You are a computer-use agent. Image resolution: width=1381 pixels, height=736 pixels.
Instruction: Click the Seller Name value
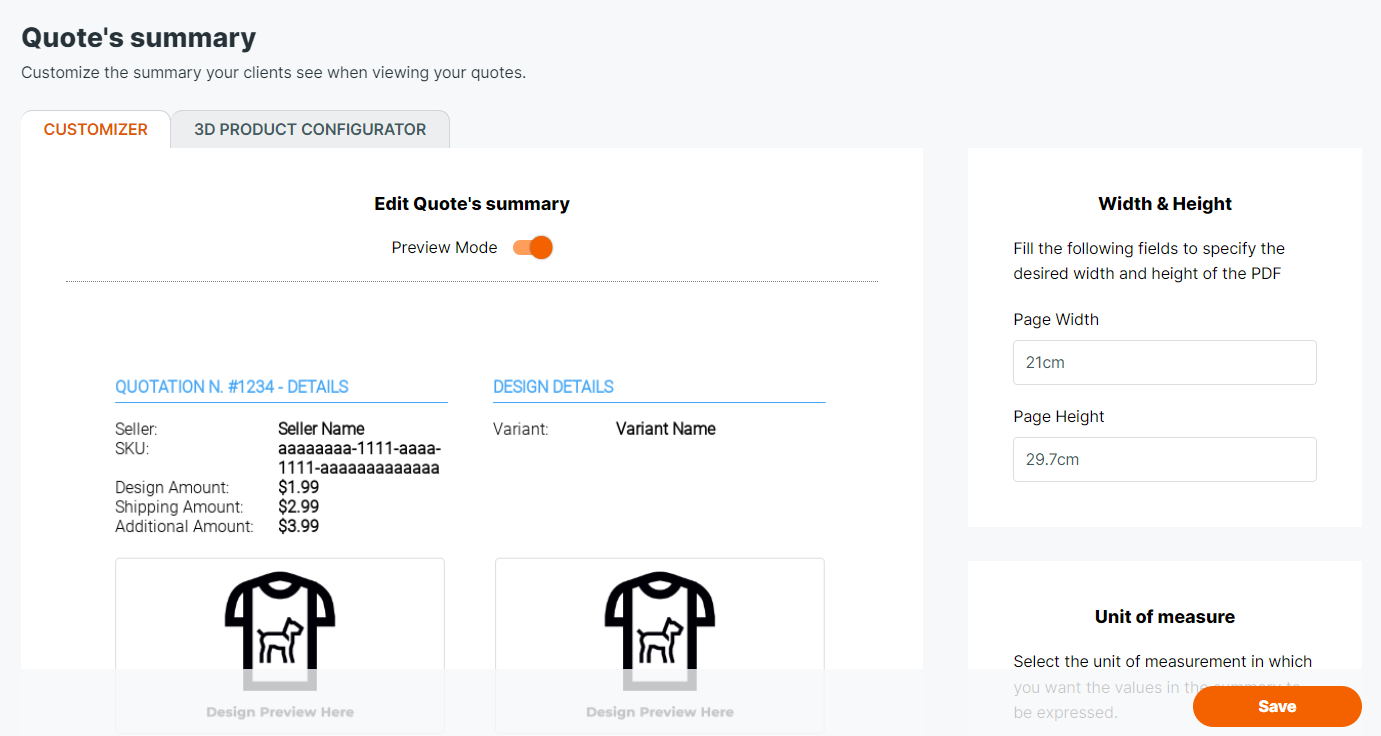(x=321, y=428)
